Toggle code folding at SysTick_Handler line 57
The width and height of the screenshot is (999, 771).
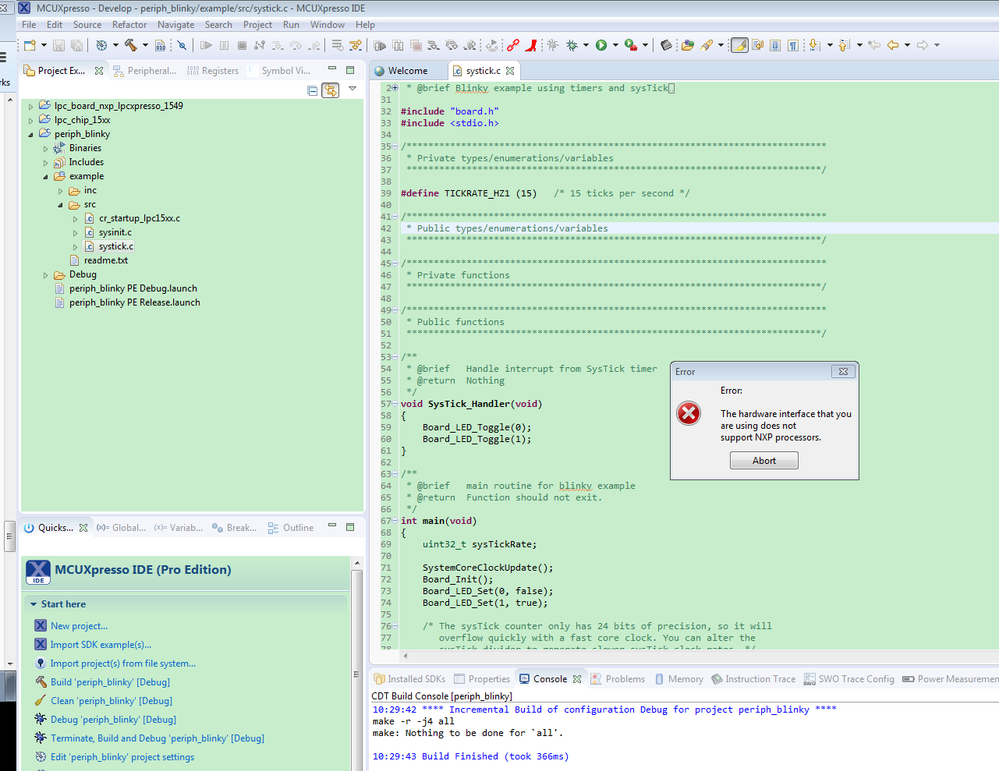point(395,404)
